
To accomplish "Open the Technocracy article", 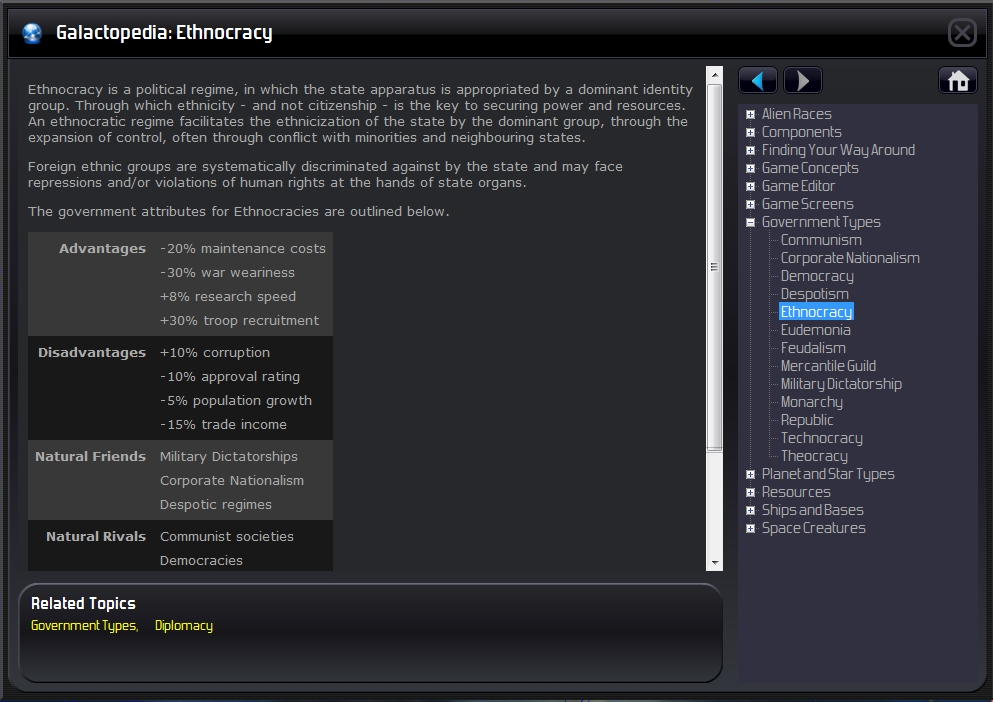I will point(821,437).
